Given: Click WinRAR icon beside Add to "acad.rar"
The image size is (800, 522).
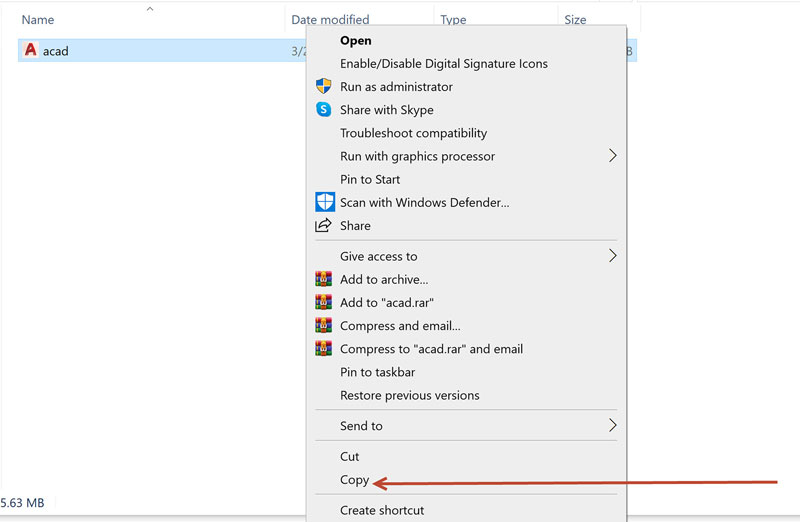Looking at the screenshot, I should pyautogui.click(x=323, y=302).
